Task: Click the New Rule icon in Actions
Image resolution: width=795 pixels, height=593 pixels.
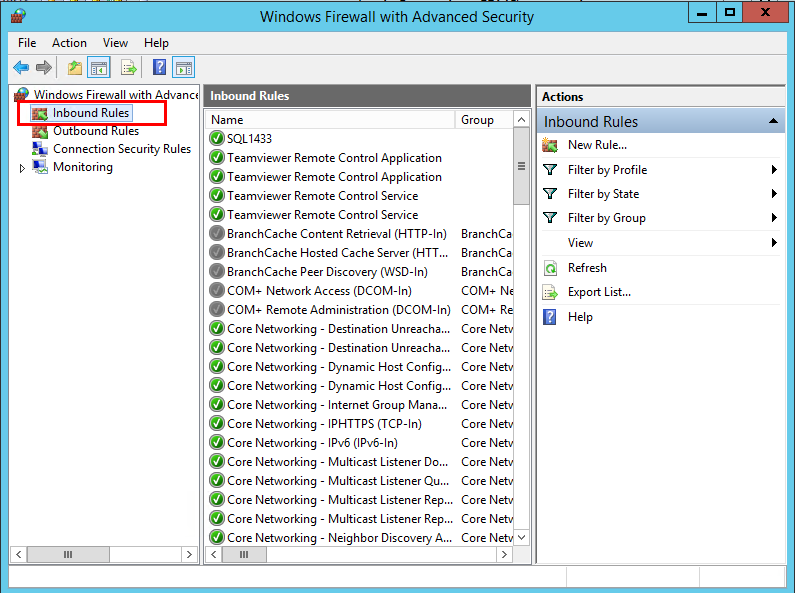Action: point(550,145)
